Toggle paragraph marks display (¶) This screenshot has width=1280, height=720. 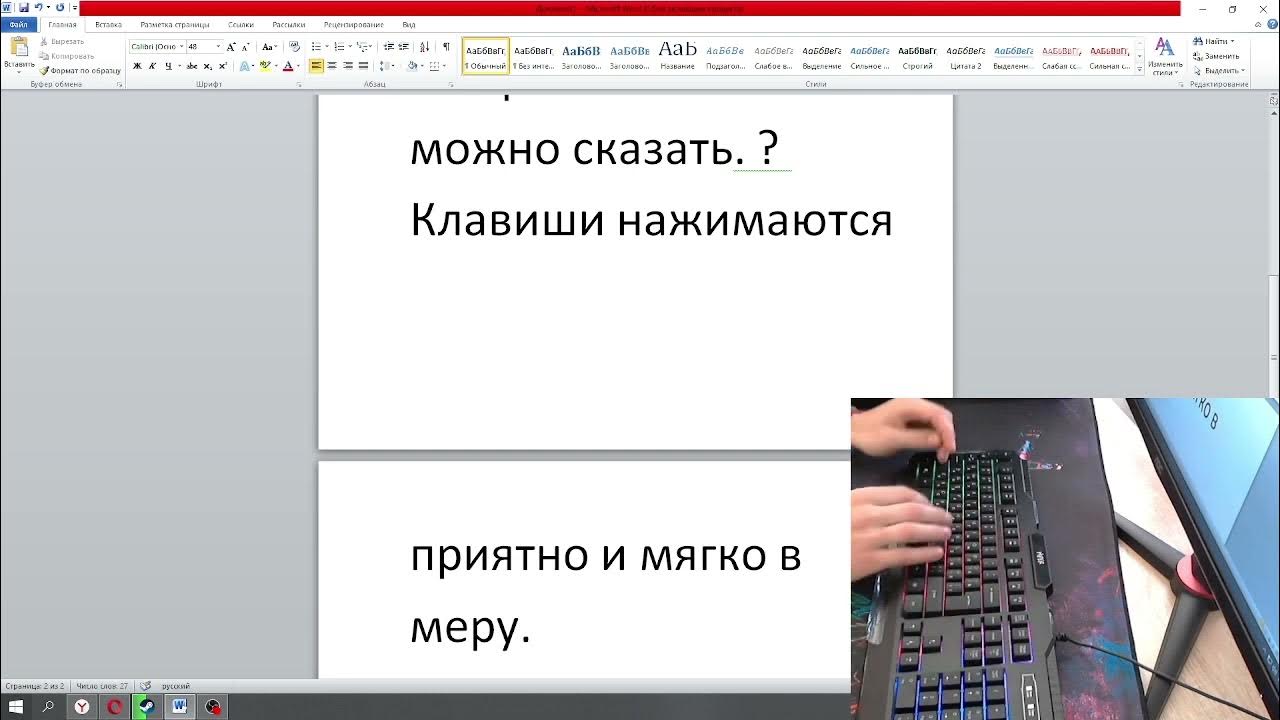pos(446,47)
